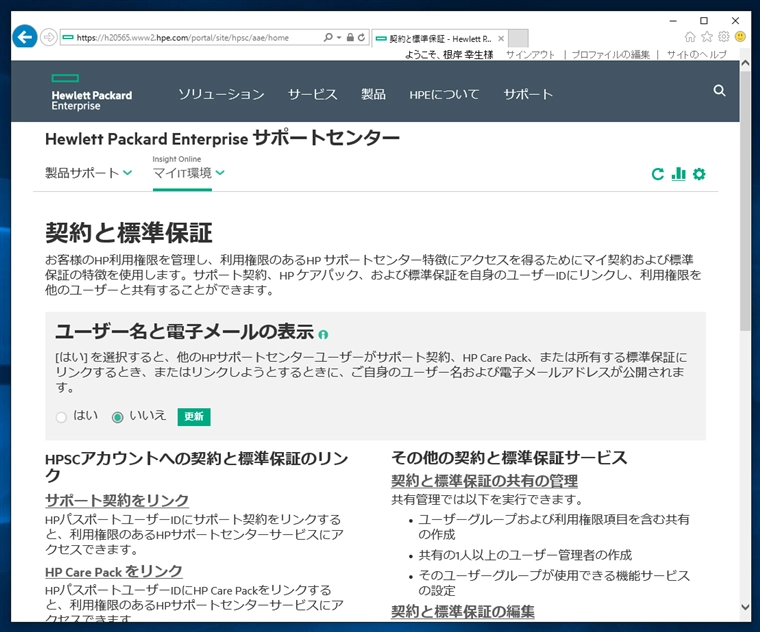Select the いいえ radio button
The width and height of the screenshot is (760, 632).
pos(117,417)
